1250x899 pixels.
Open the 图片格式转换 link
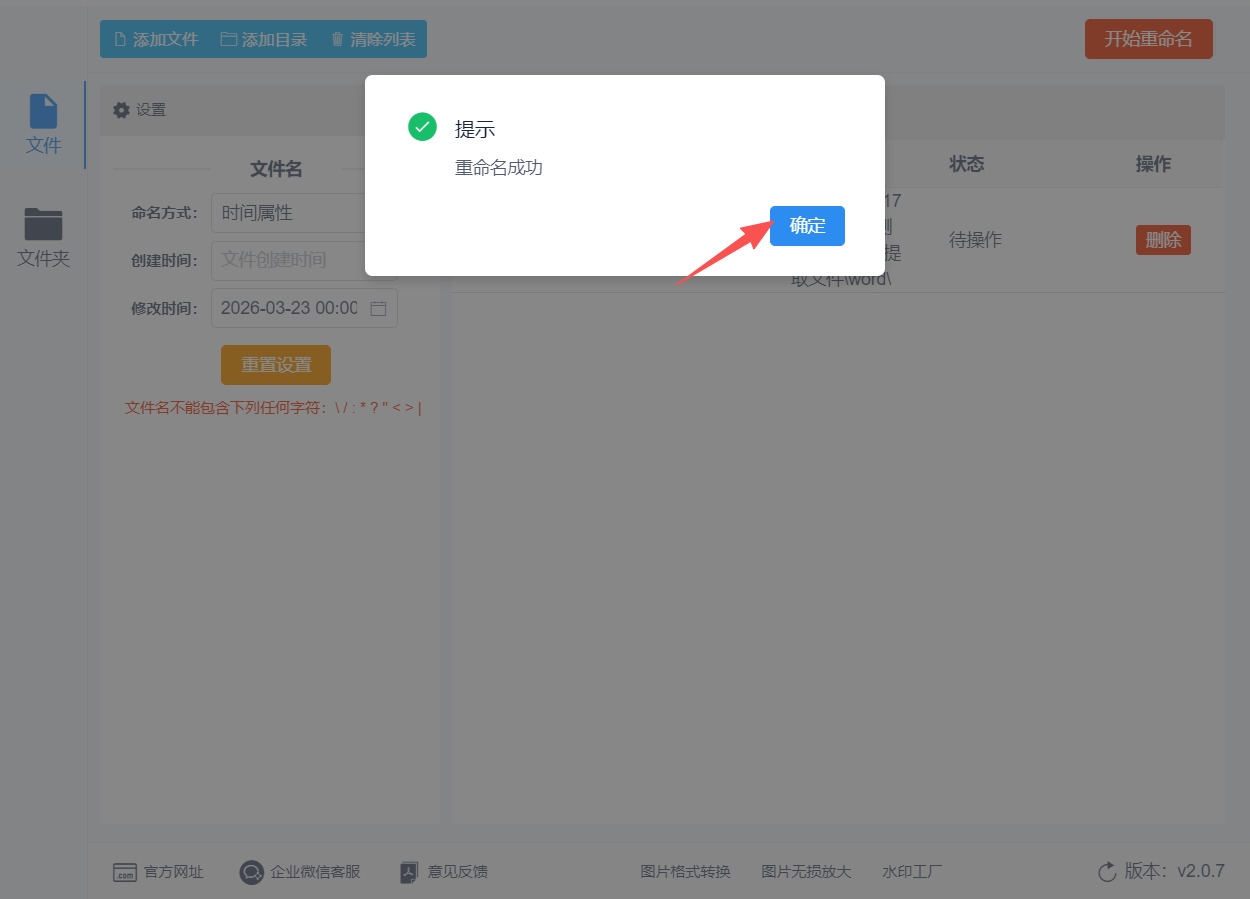686,871
